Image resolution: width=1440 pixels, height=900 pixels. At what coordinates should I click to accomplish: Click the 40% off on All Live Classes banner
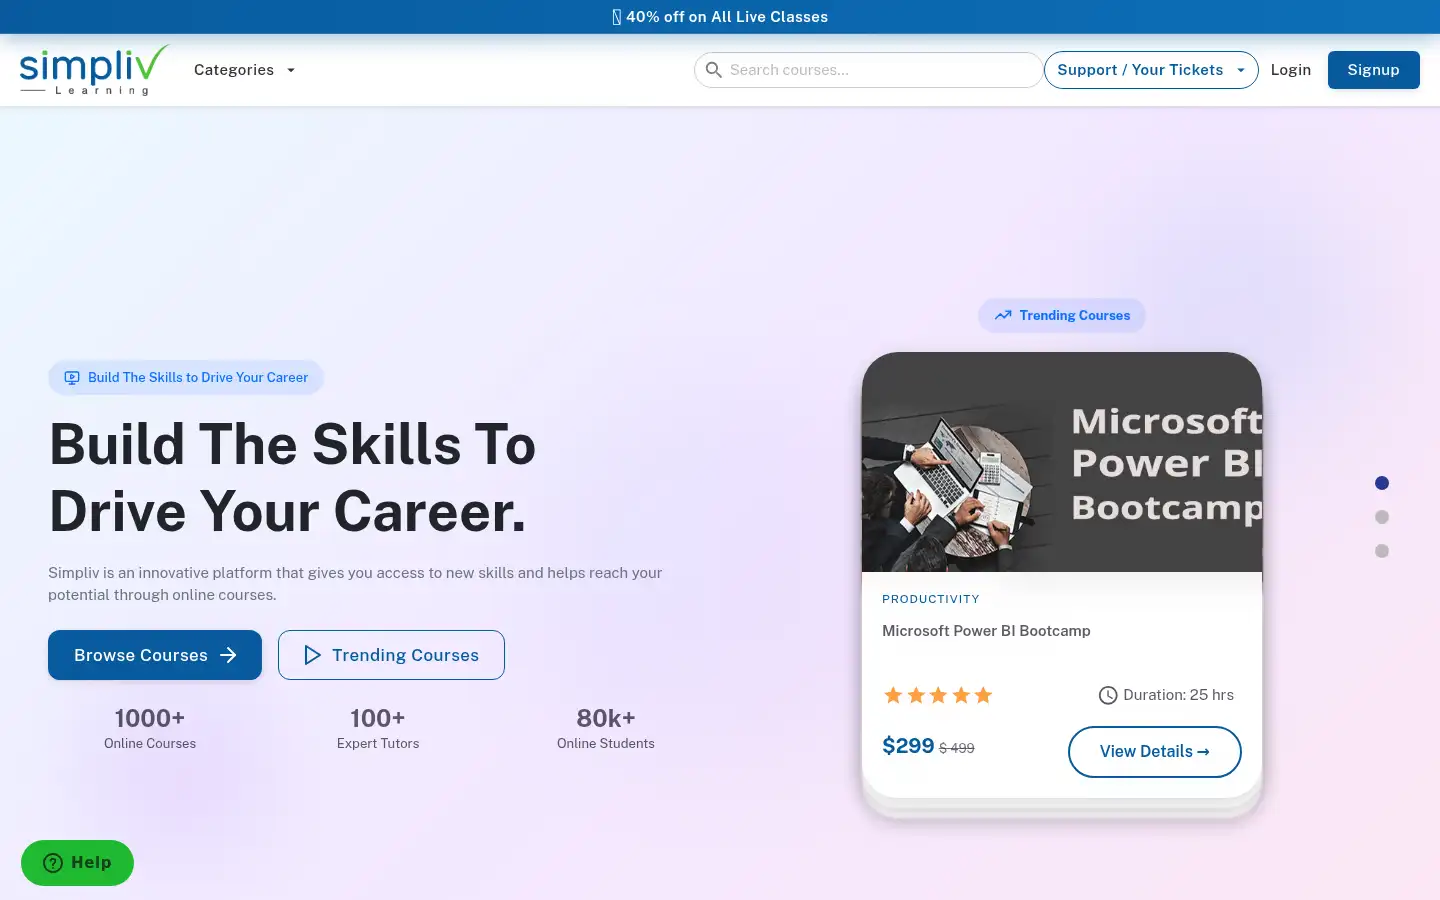(x=720, y=17)
